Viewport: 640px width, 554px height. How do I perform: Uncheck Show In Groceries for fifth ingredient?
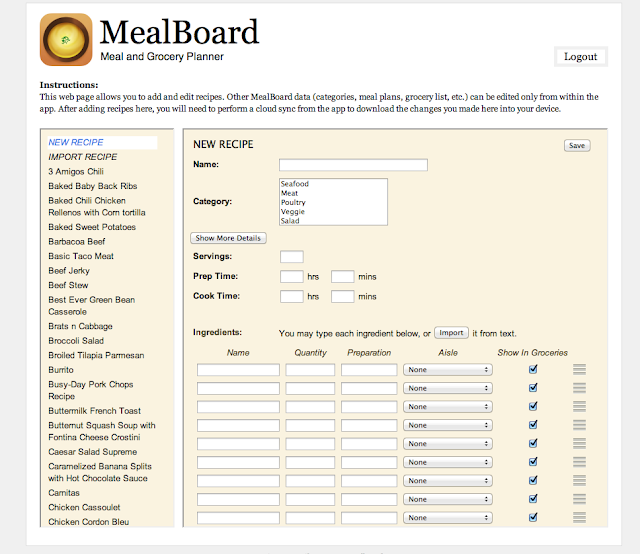click(x=533, y=443)
